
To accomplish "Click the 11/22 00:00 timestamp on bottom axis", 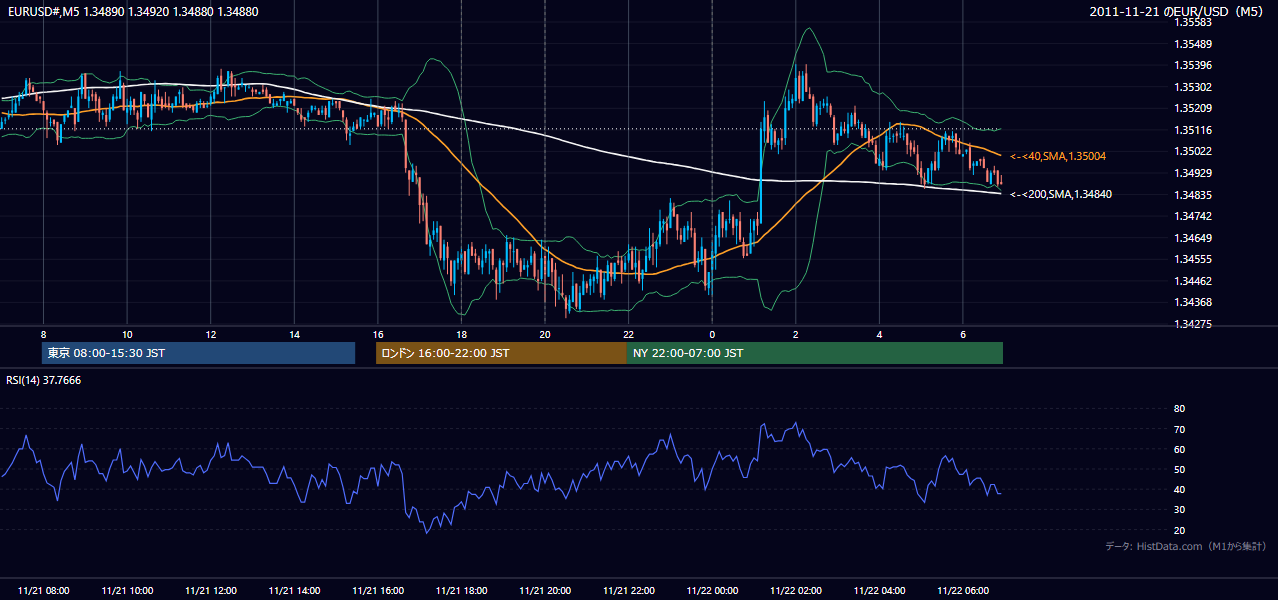I will point(712,591).
